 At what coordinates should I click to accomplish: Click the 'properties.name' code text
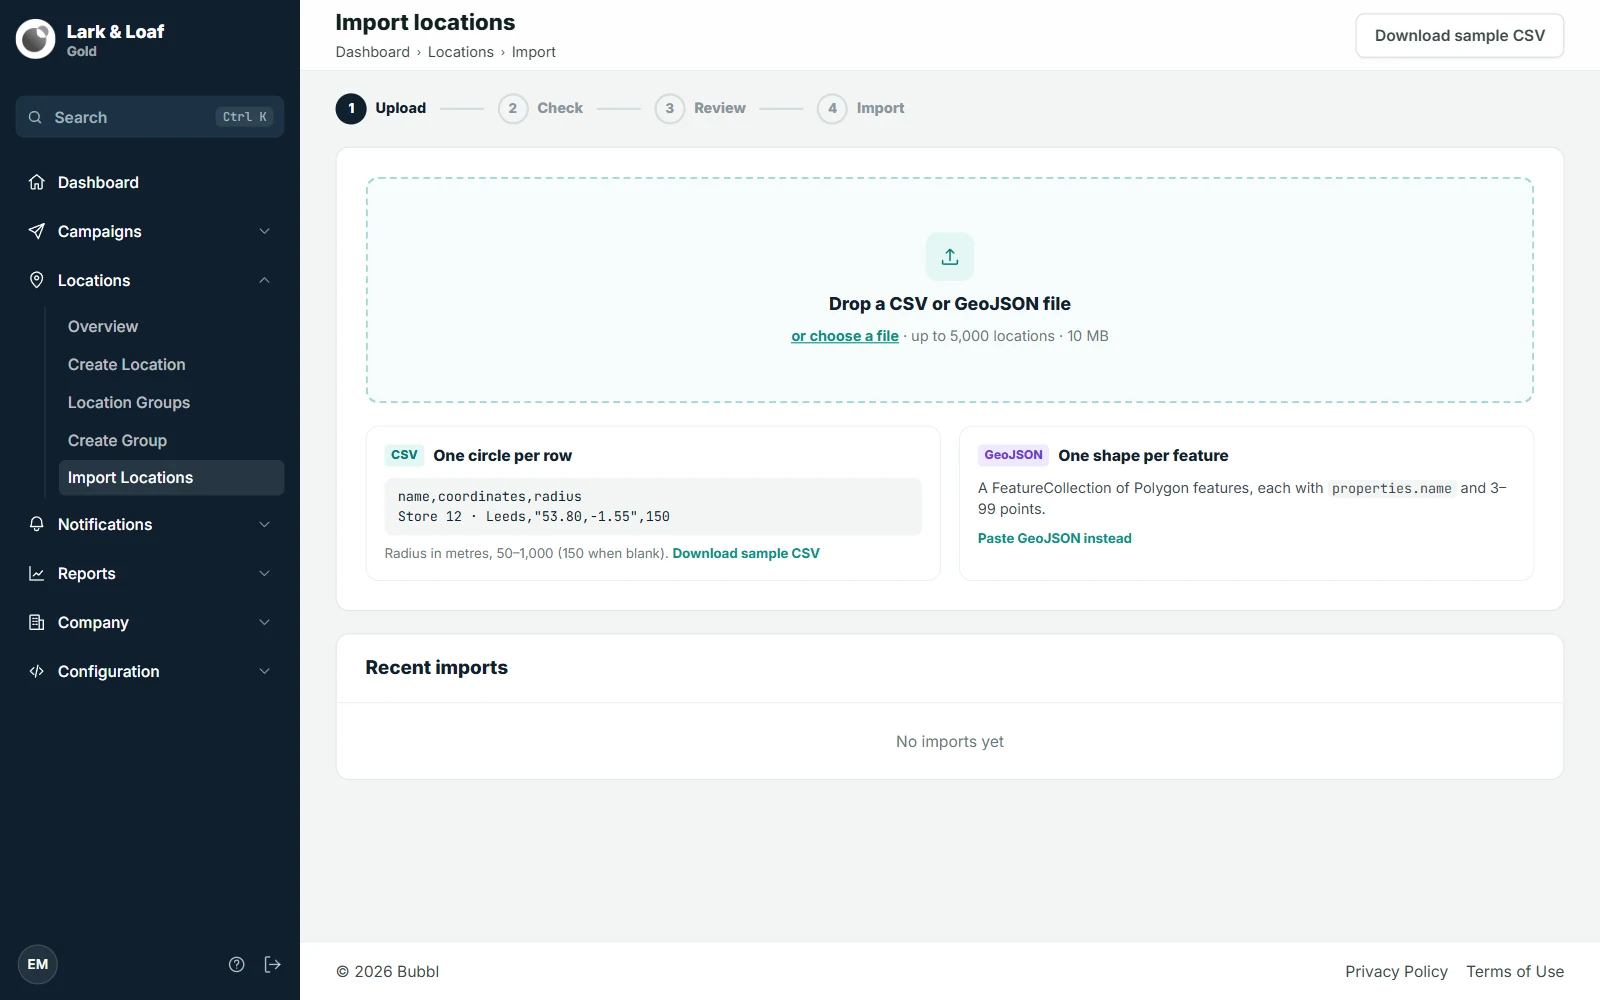pyautogui.click(x=1391, y=488)
